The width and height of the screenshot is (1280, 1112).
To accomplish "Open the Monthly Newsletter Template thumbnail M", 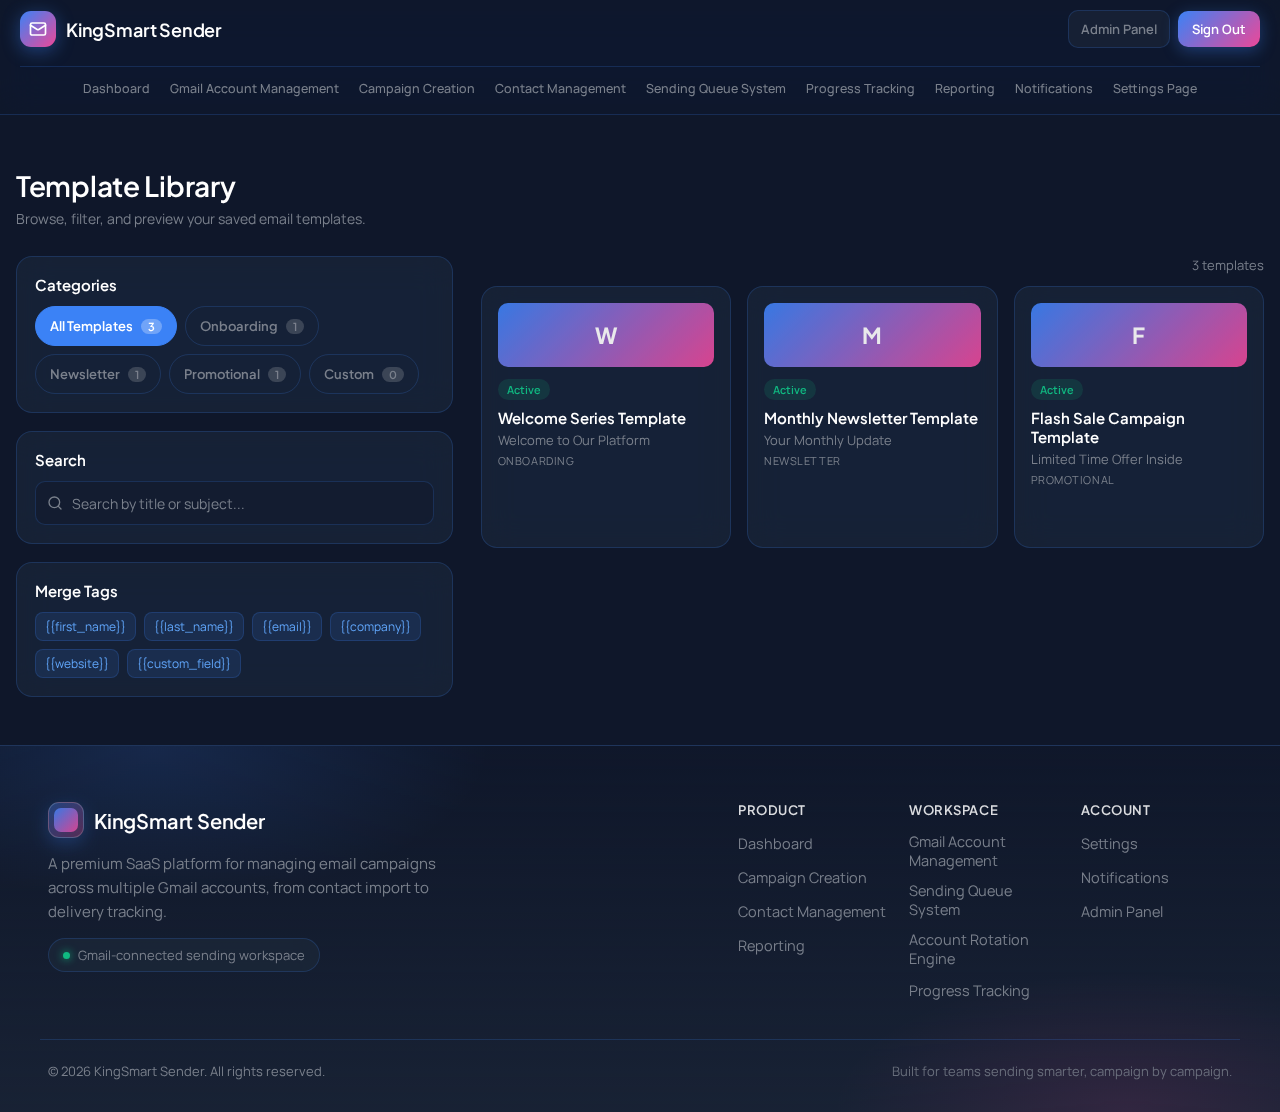I will (x=872, y=335).
